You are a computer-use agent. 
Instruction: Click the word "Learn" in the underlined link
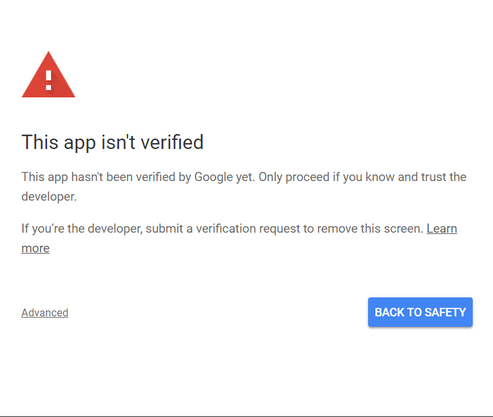click(442, 229)
